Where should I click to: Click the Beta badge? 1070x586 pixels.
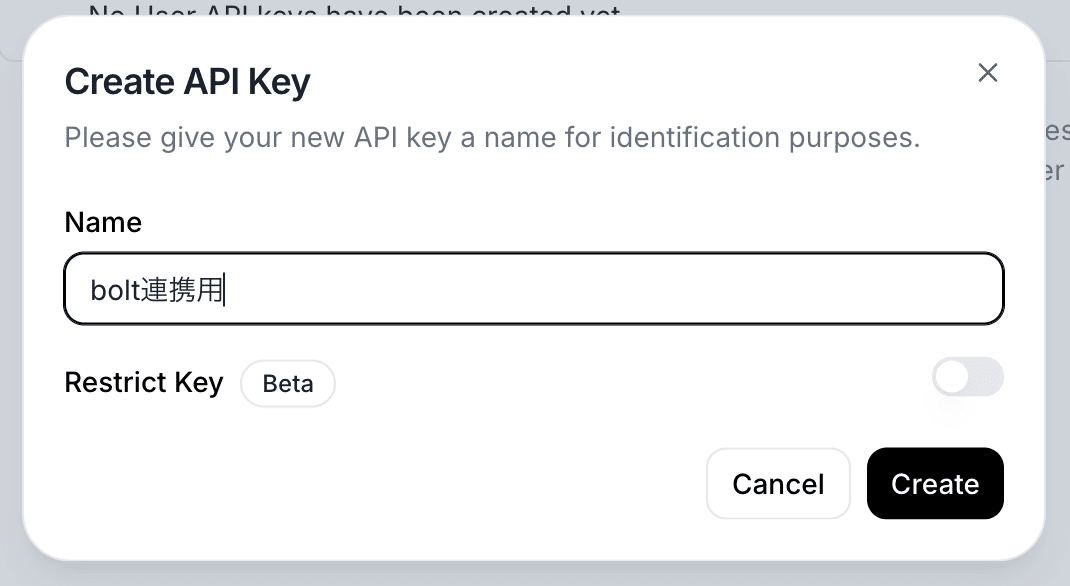coord(288,384)
